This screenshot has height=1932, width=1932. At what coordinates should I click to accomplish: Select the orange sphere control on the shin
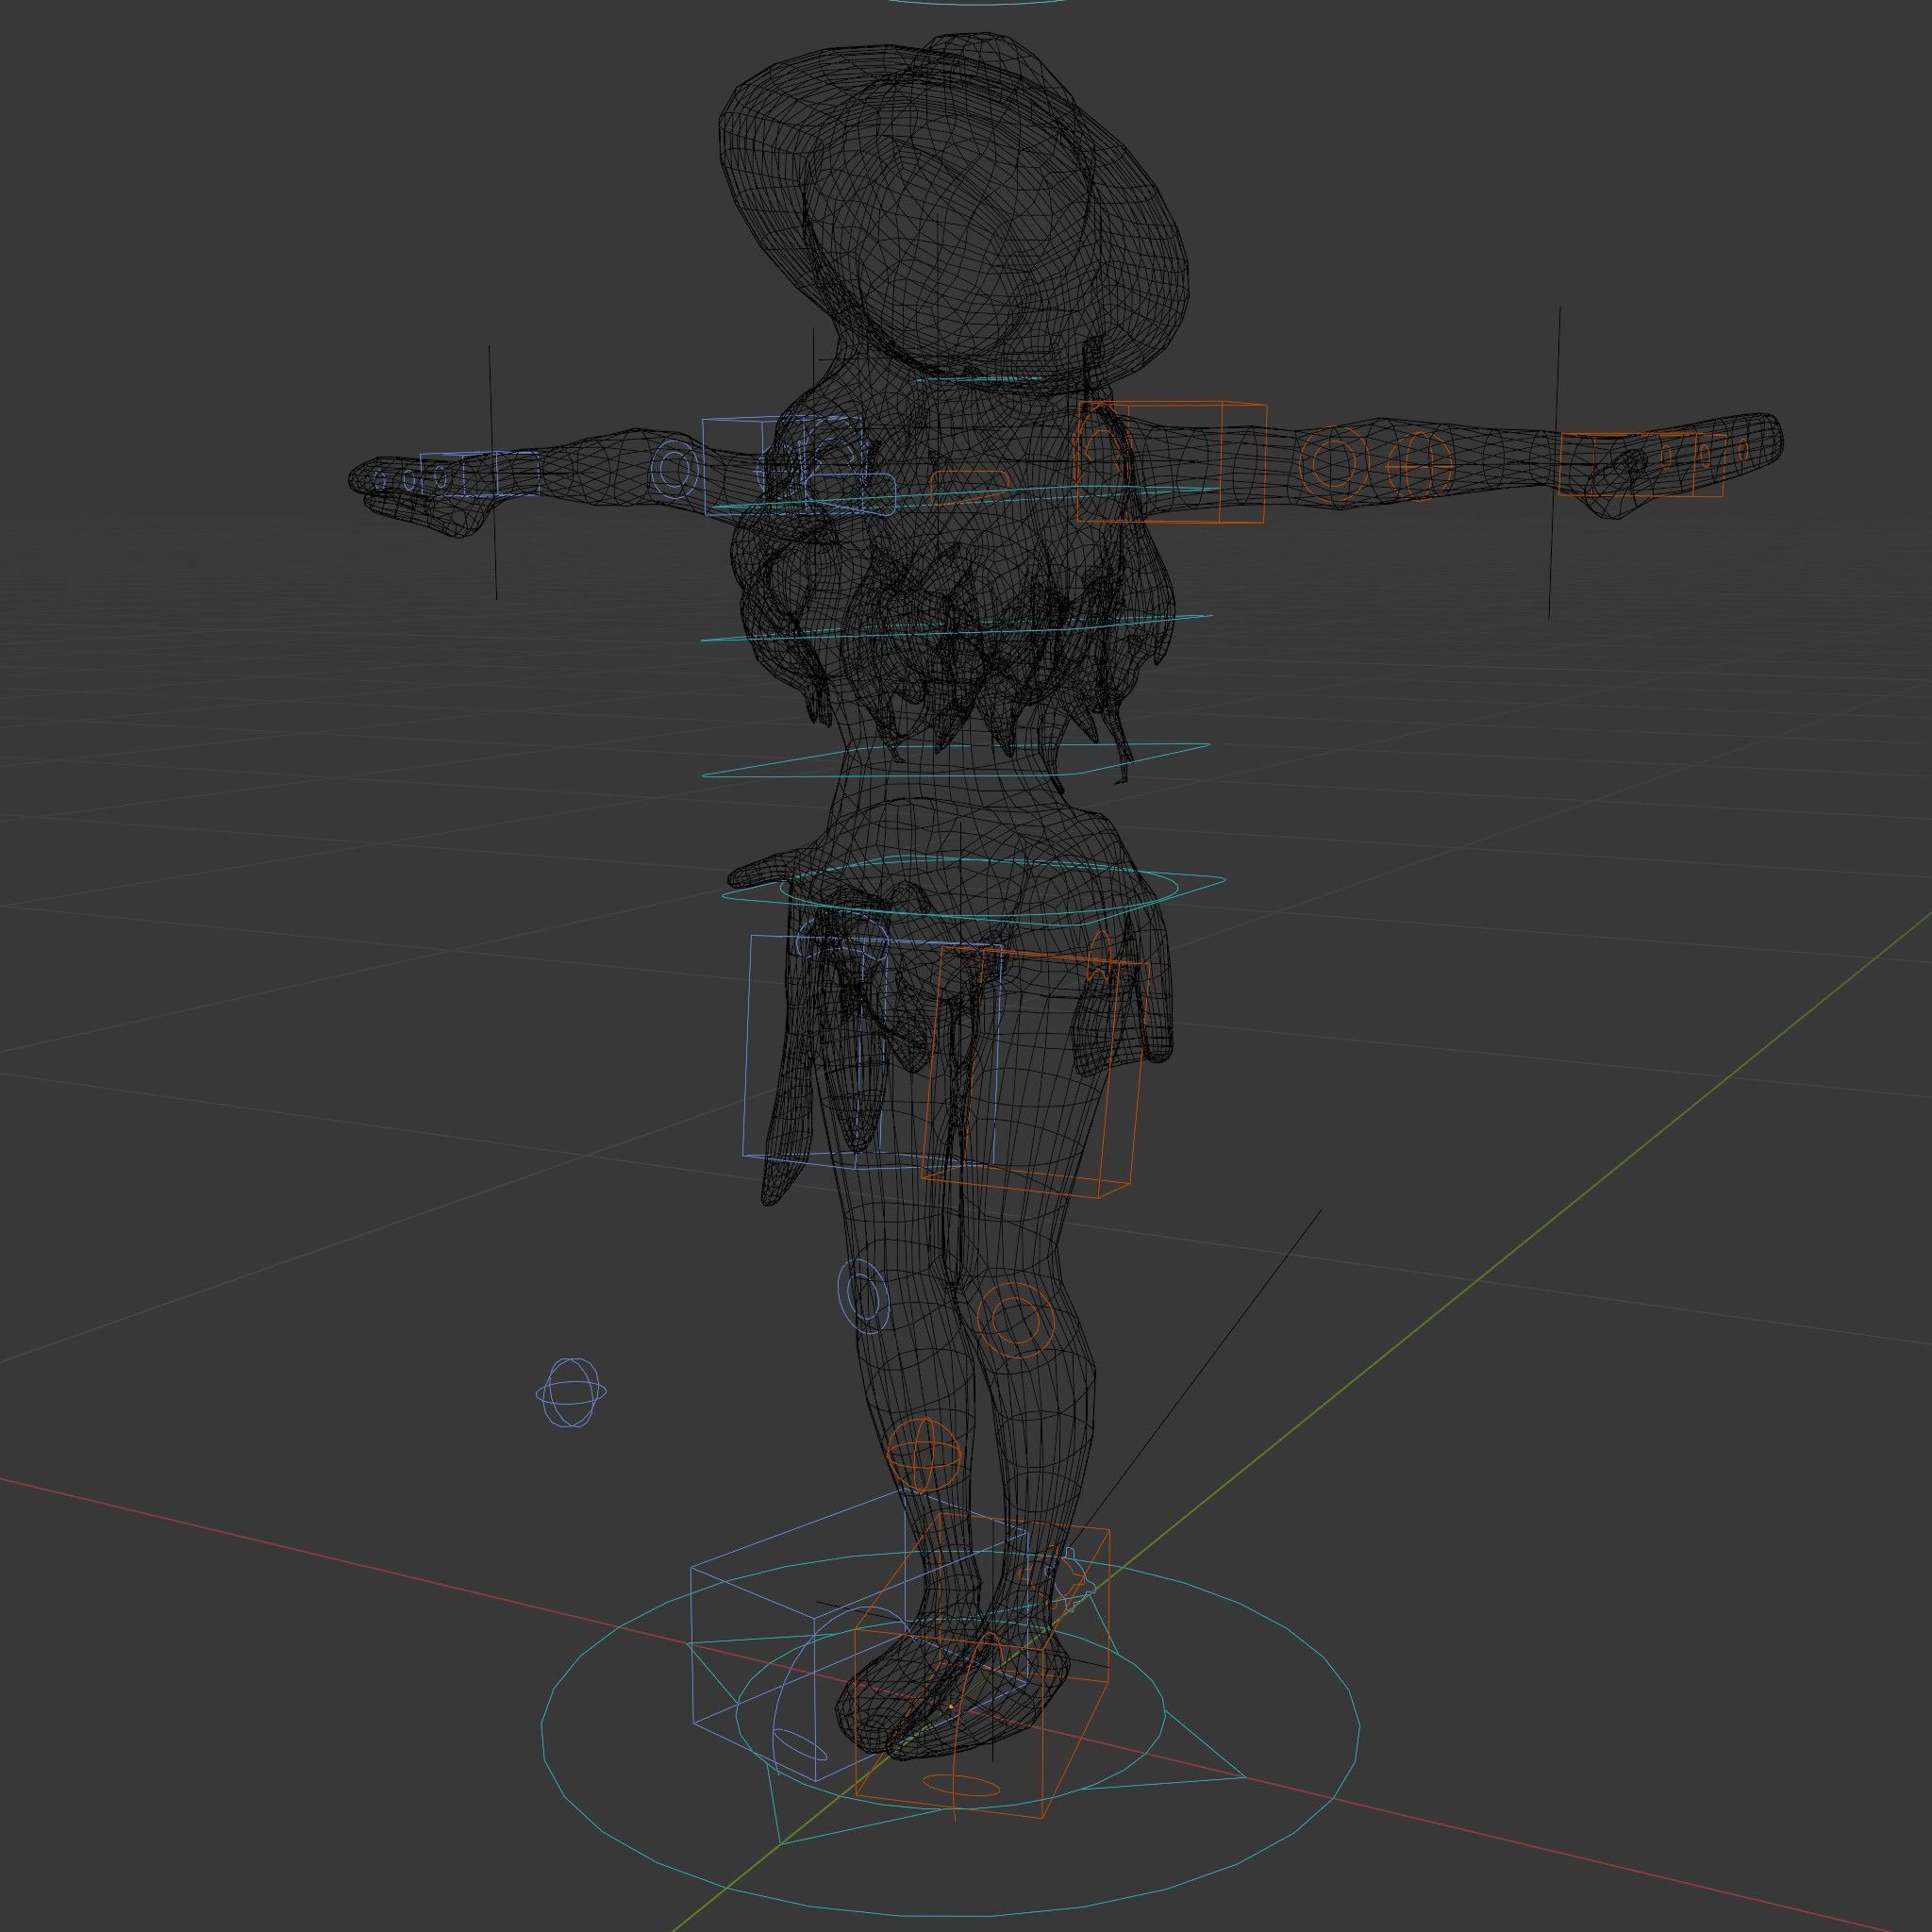tap(923, 1455)
